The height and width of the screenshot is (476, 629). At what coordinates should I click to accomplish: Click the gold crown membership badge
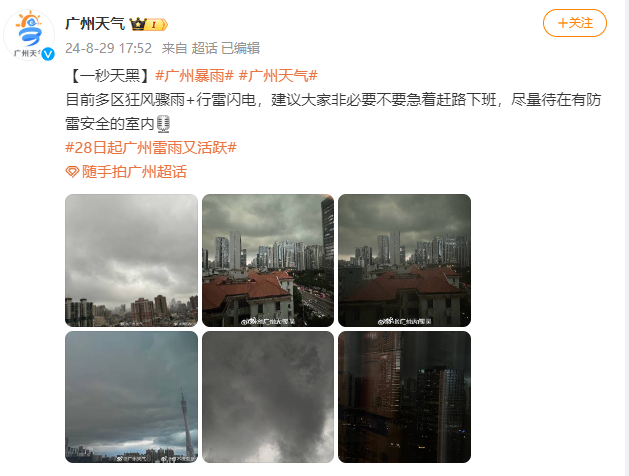pyautogui.click(x=148, y=24)
